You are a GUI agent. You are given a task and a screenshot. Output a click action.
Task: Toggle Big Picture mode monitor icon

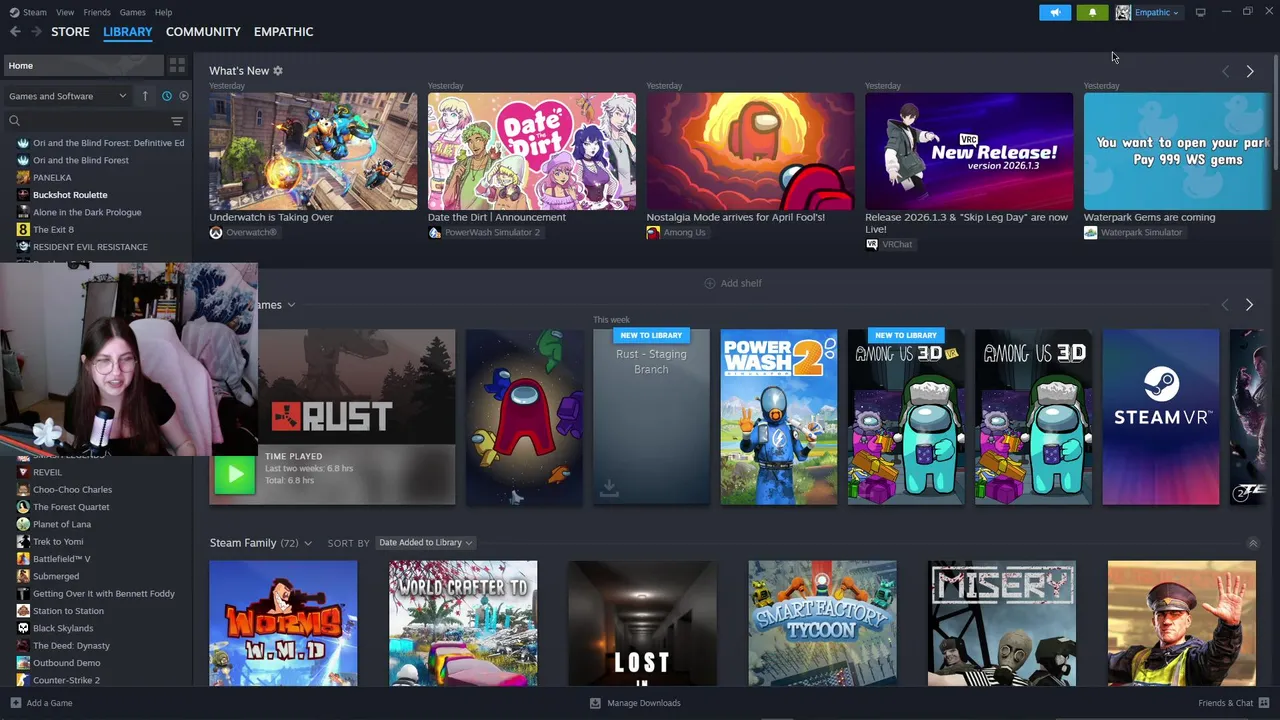click(1200, 12)
